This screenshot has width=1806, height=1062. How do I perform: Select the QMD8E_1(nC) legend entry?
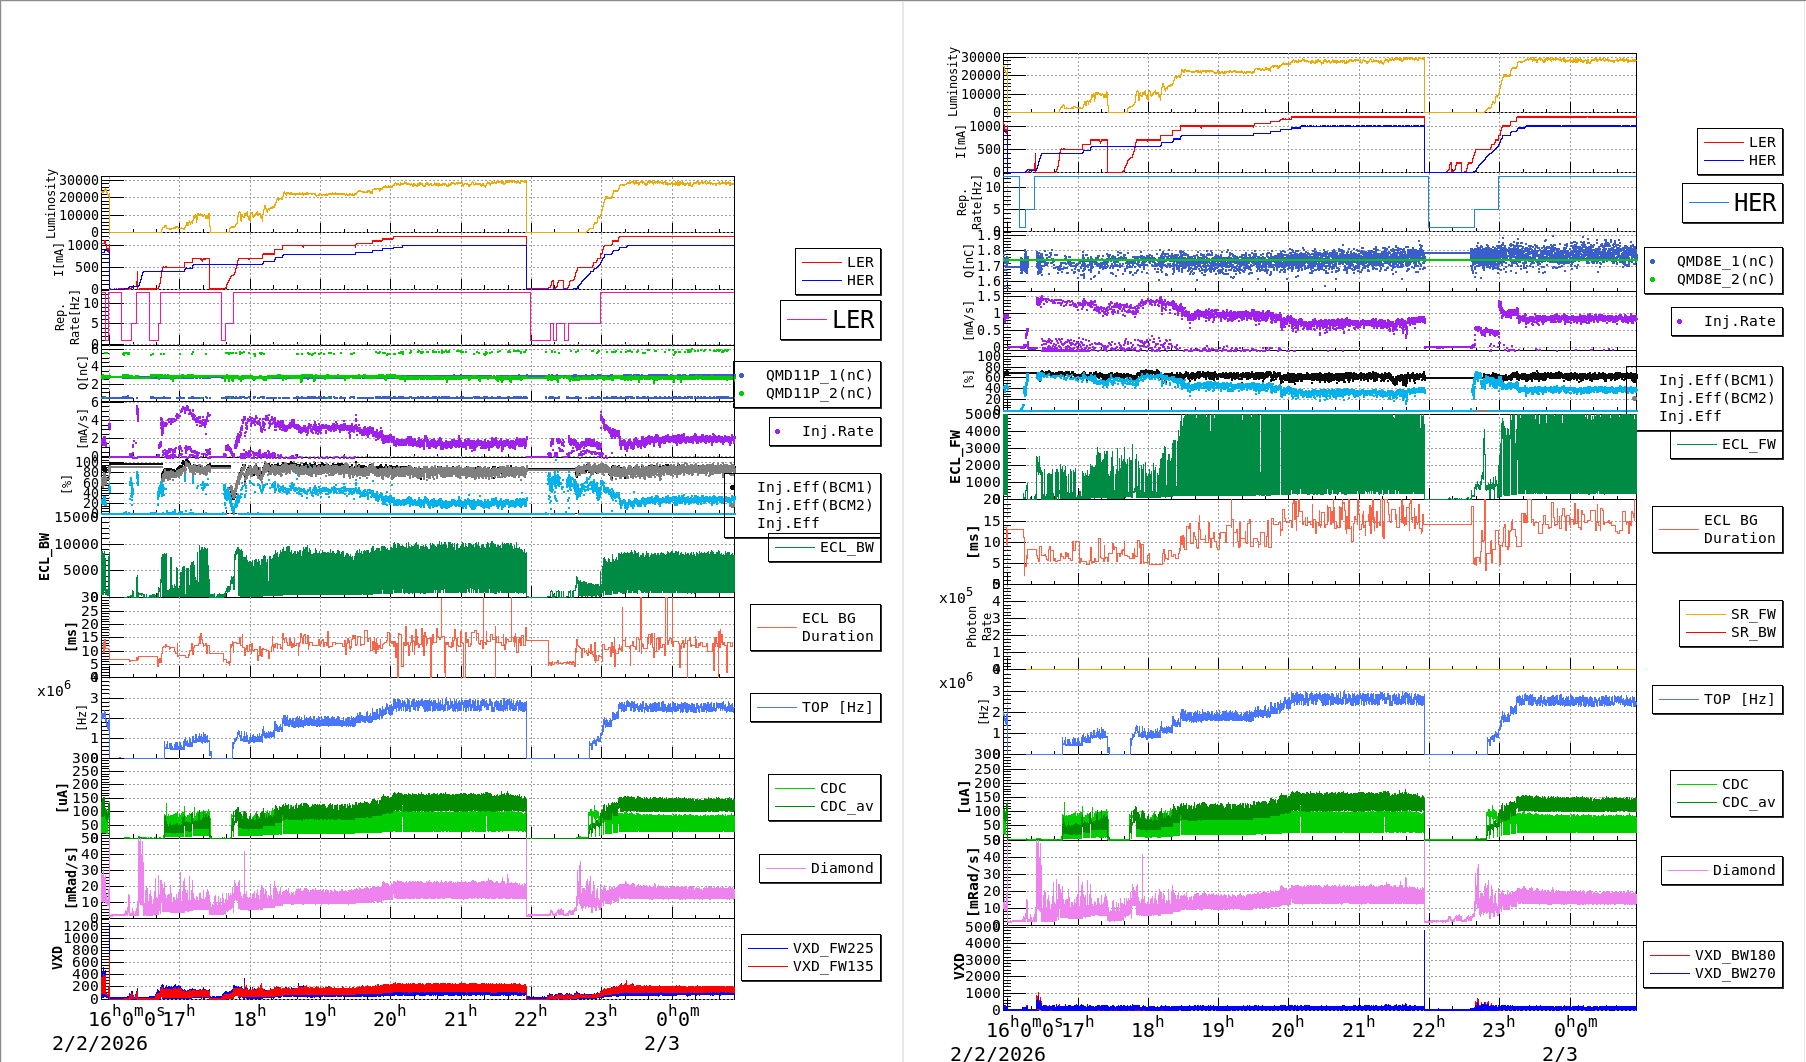pyautogui.click(x=1726, y=261)
